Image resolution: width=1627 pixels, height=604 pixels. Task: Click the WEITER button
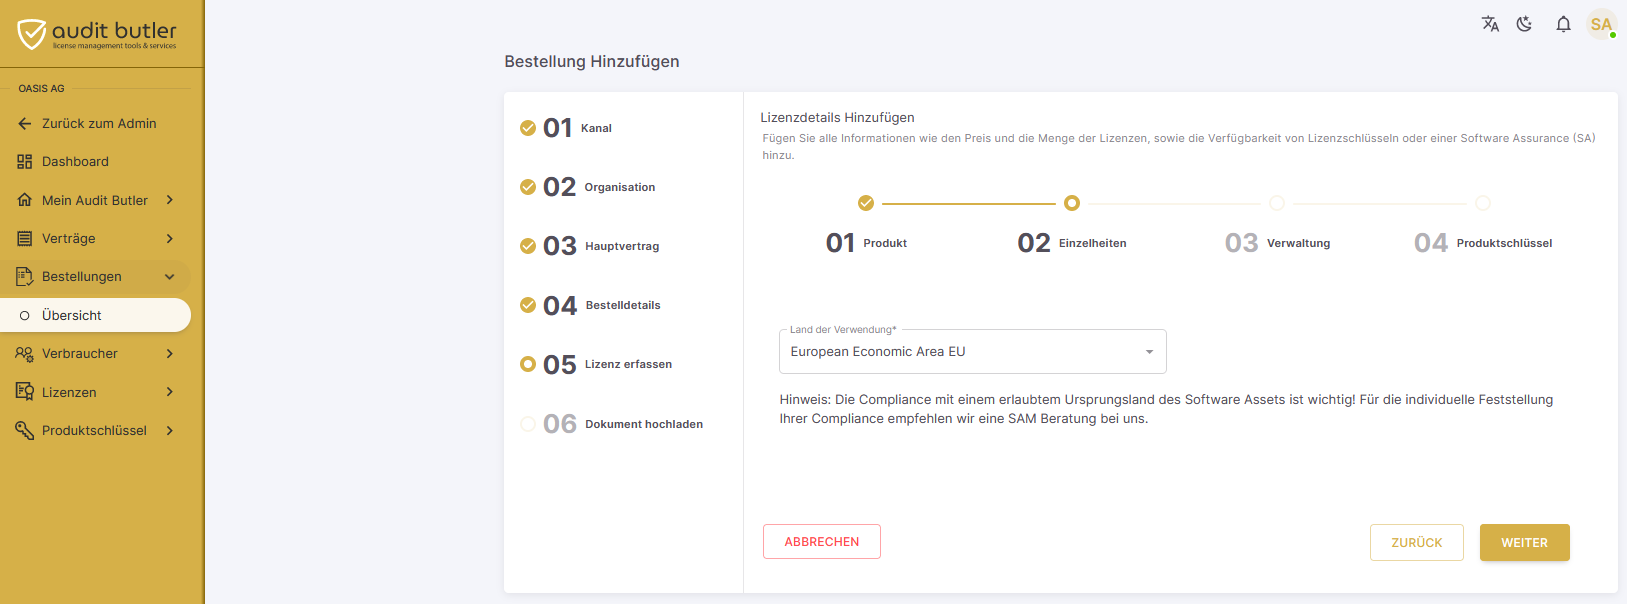(x=1524, y=543)
